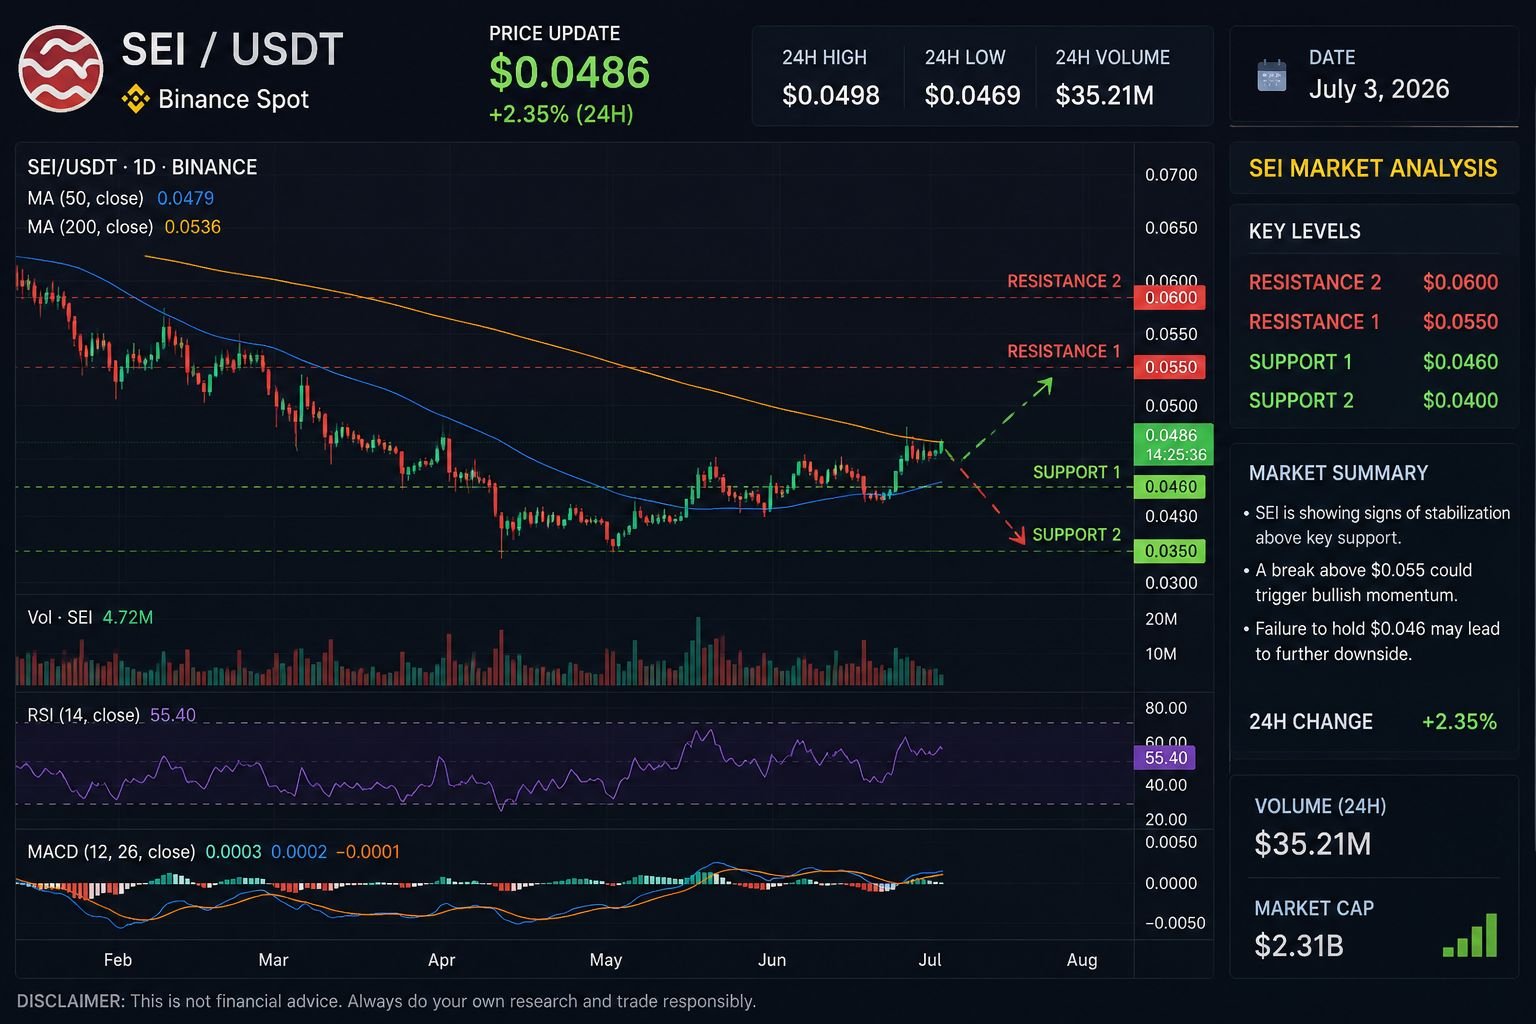
Task: Click the RESISTANCE 2 label on the chart
Action: [x=1064, y=281]
